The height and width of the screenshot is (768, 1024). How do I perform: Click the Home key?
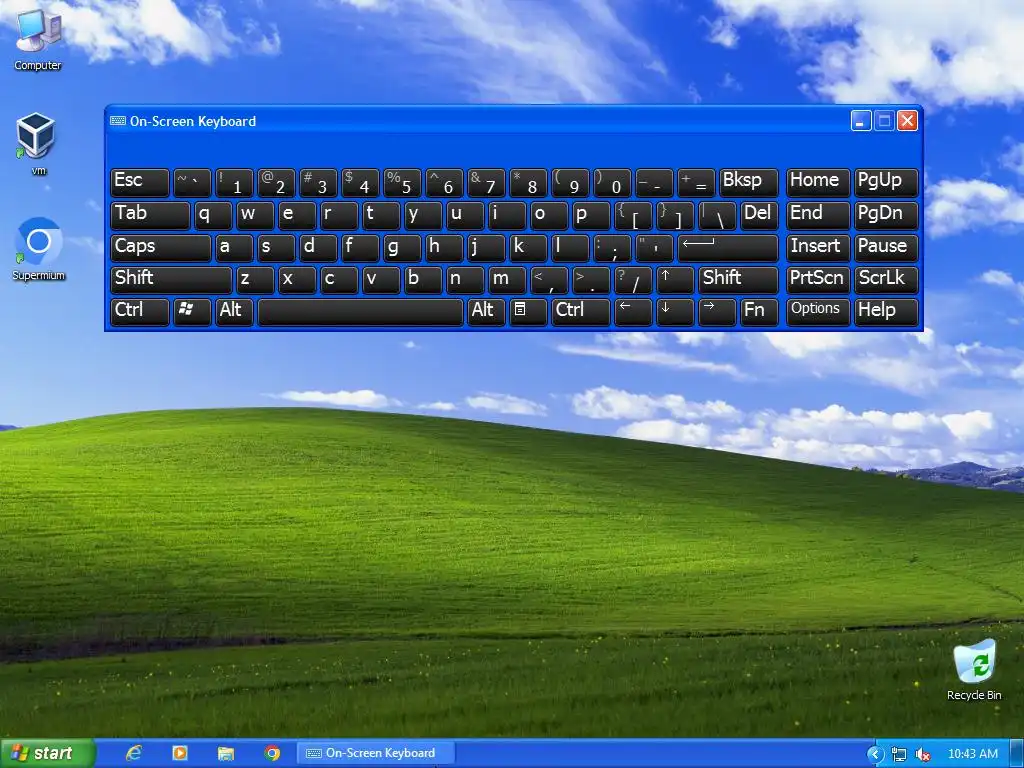pos(818,182)
